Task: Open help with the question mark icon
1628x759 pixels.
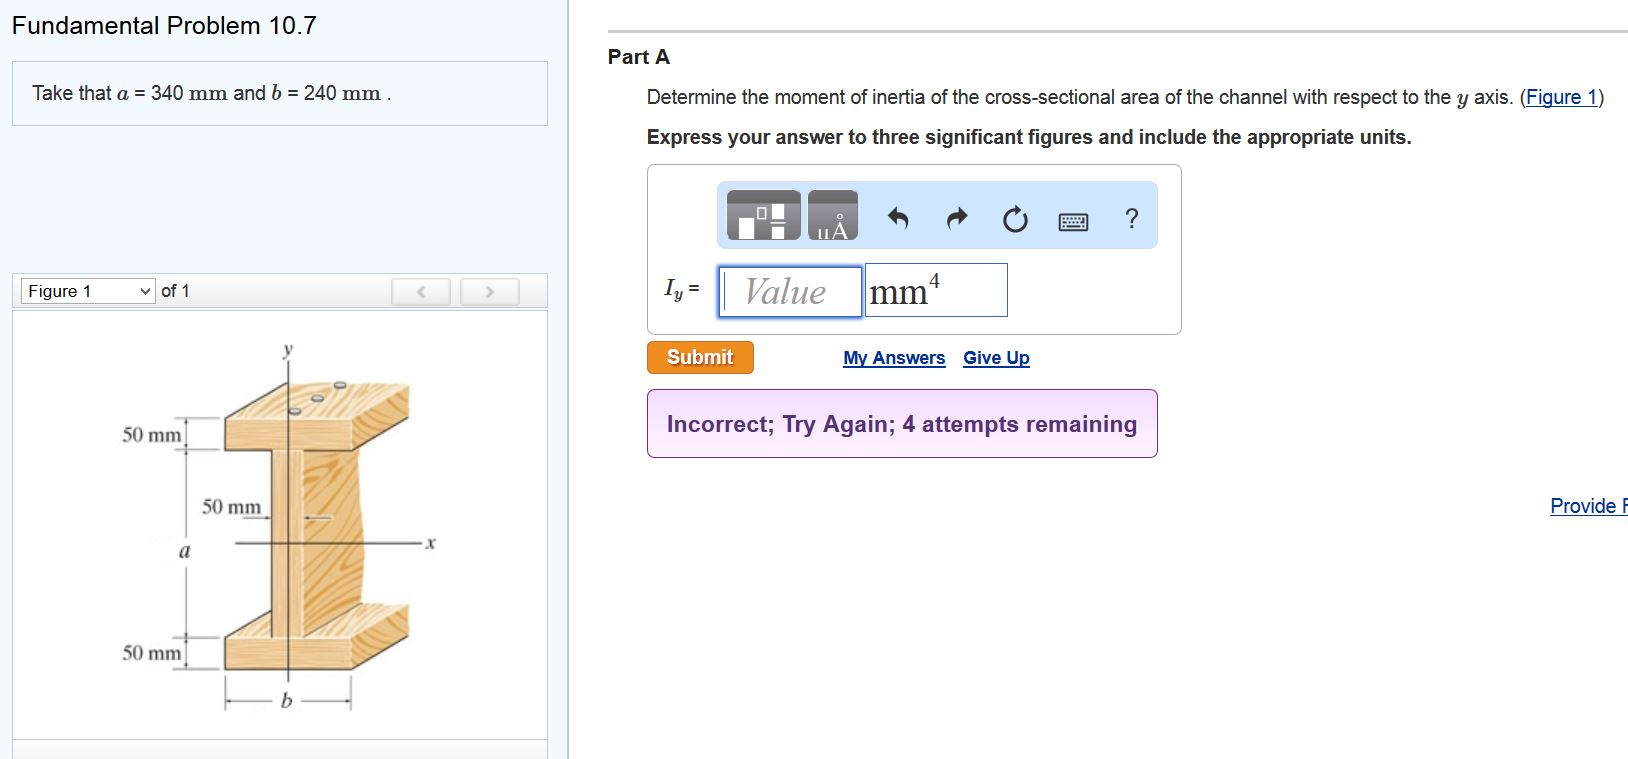Action: pos(1131,218)
